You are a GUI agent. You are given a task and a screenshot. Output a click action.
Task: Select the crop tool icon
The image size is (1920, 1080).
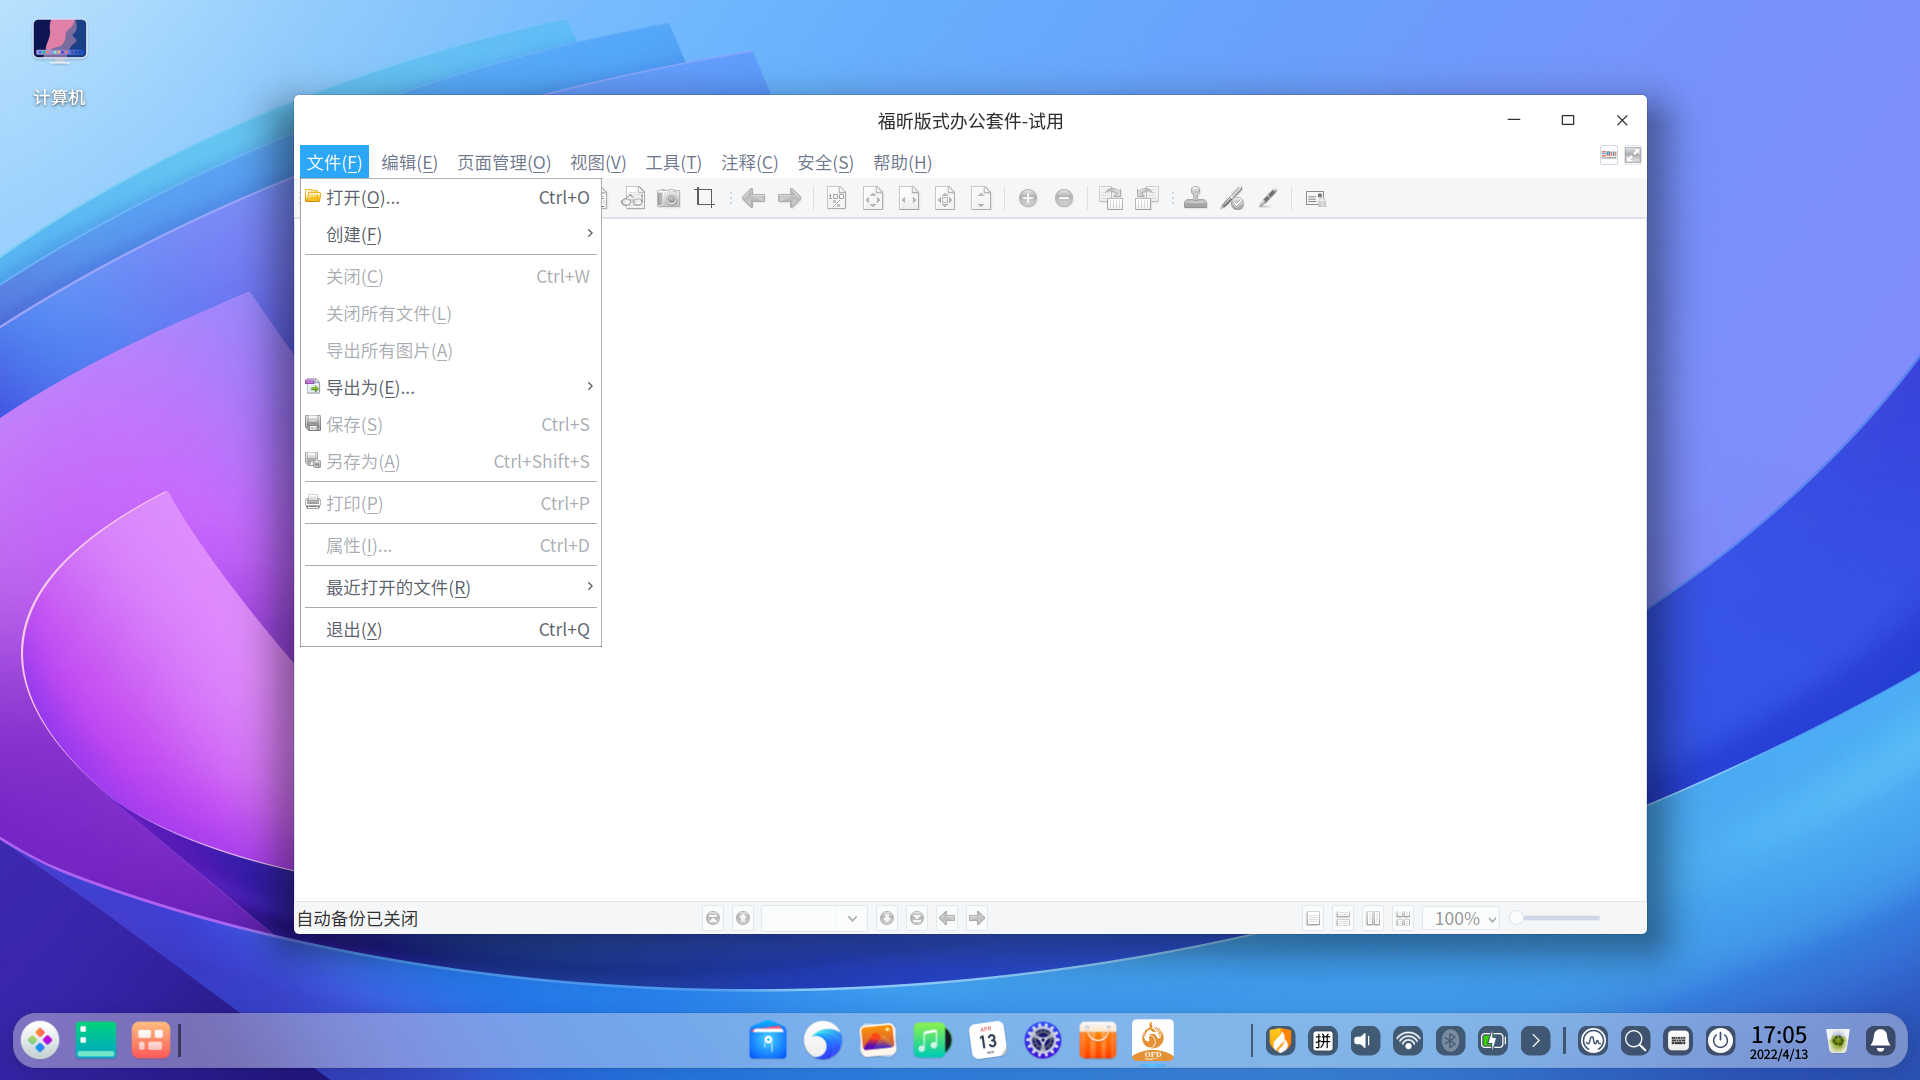pyautogui.click(x=705, y=198)
